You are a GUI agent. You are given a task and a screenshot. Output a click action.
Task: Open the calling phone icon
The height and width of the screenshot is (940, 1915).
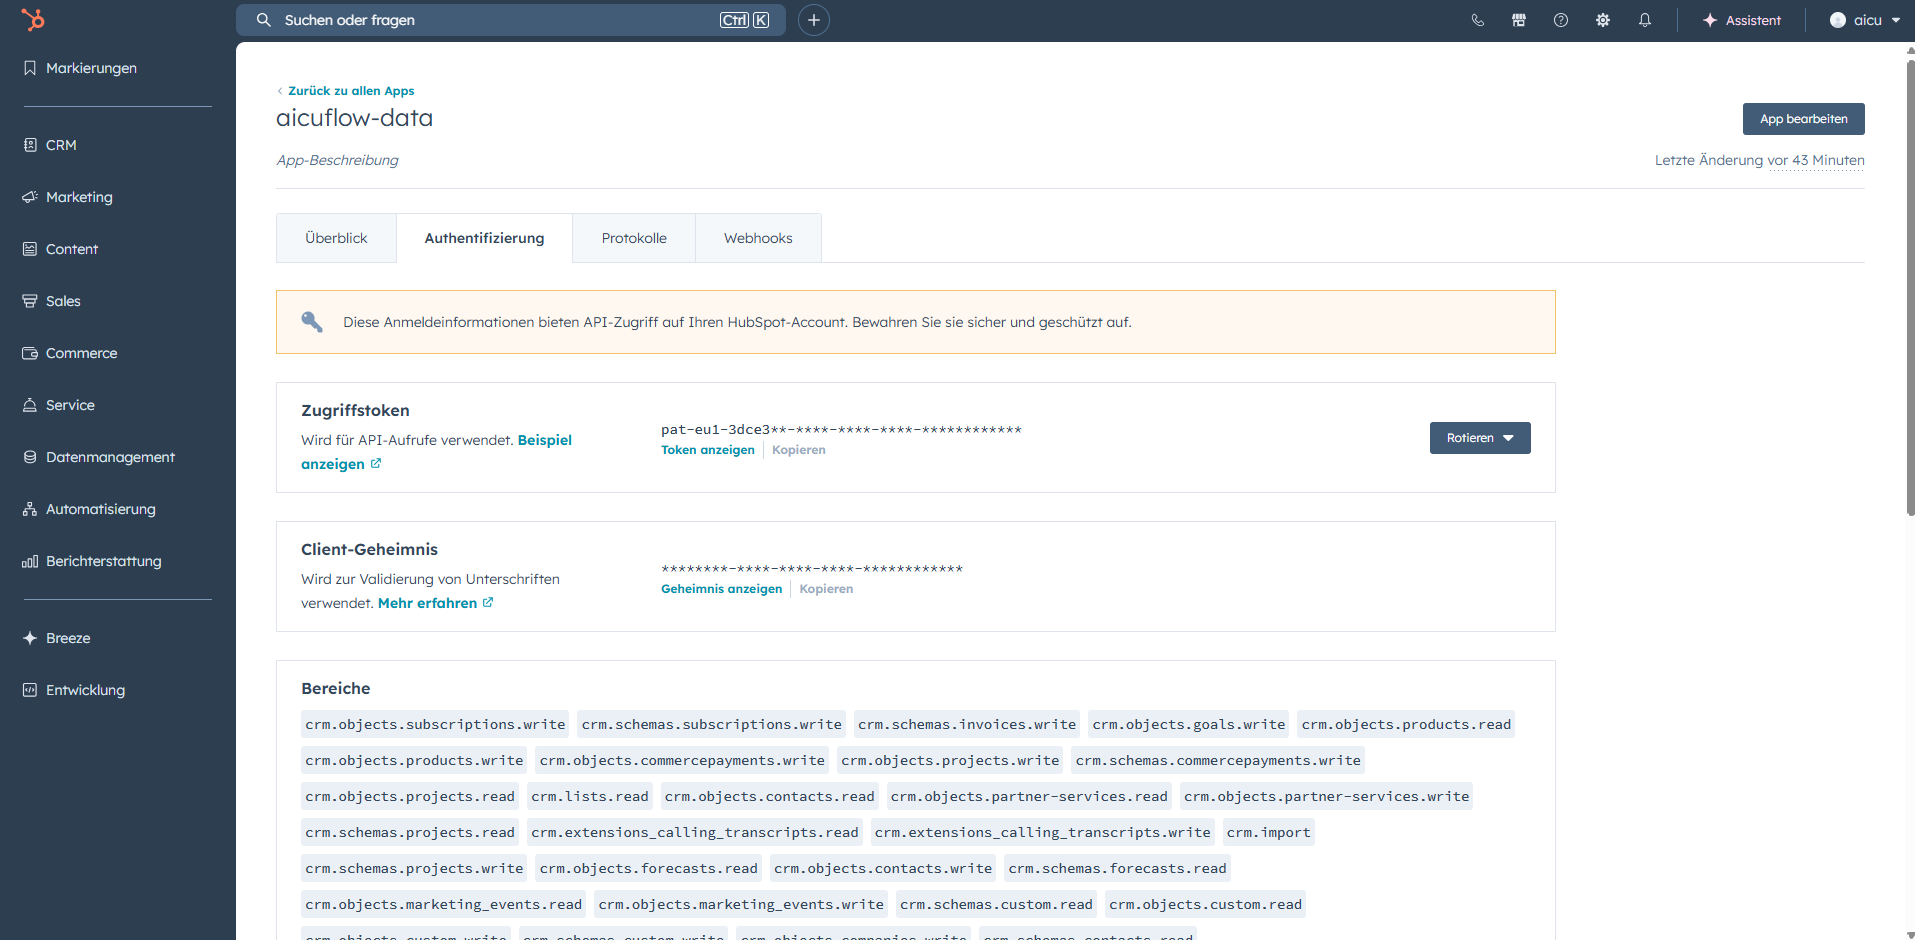pos(1477,20)
